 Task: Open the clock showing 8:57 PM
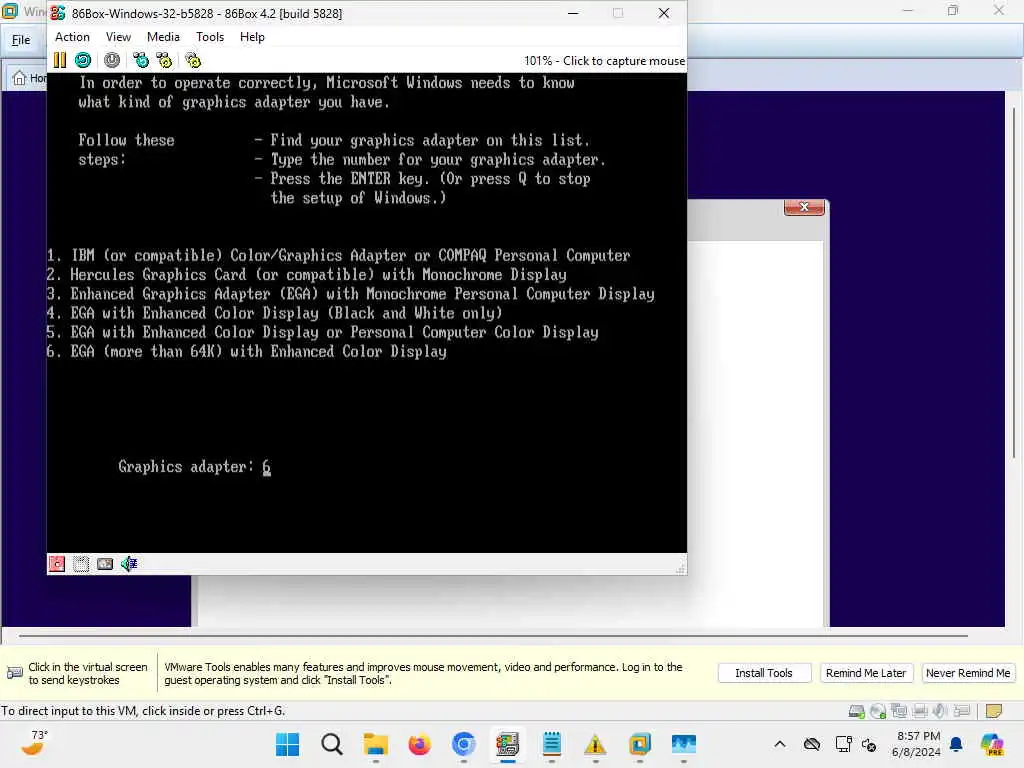[916, 744]
